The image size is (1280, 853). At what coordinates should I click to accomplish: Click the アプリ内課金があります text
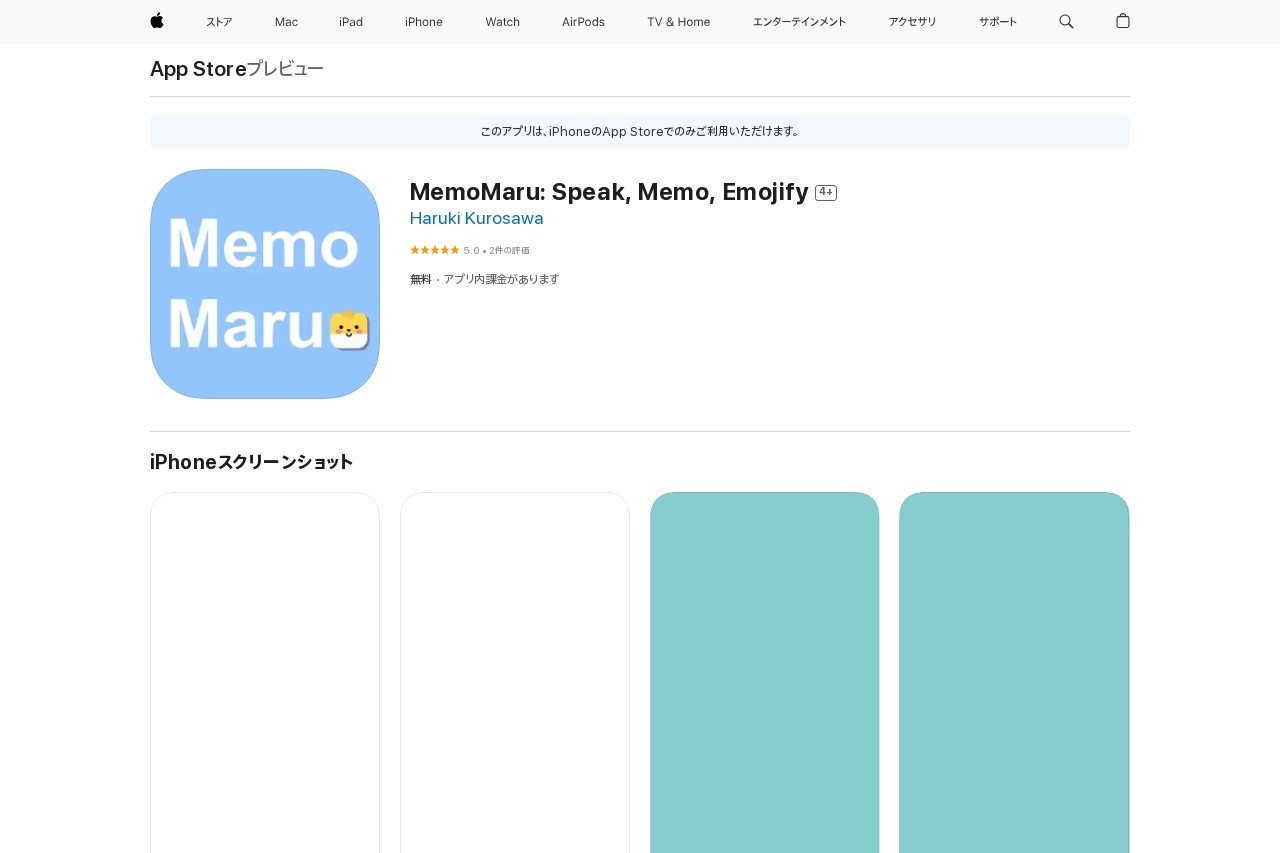[501, 279]
